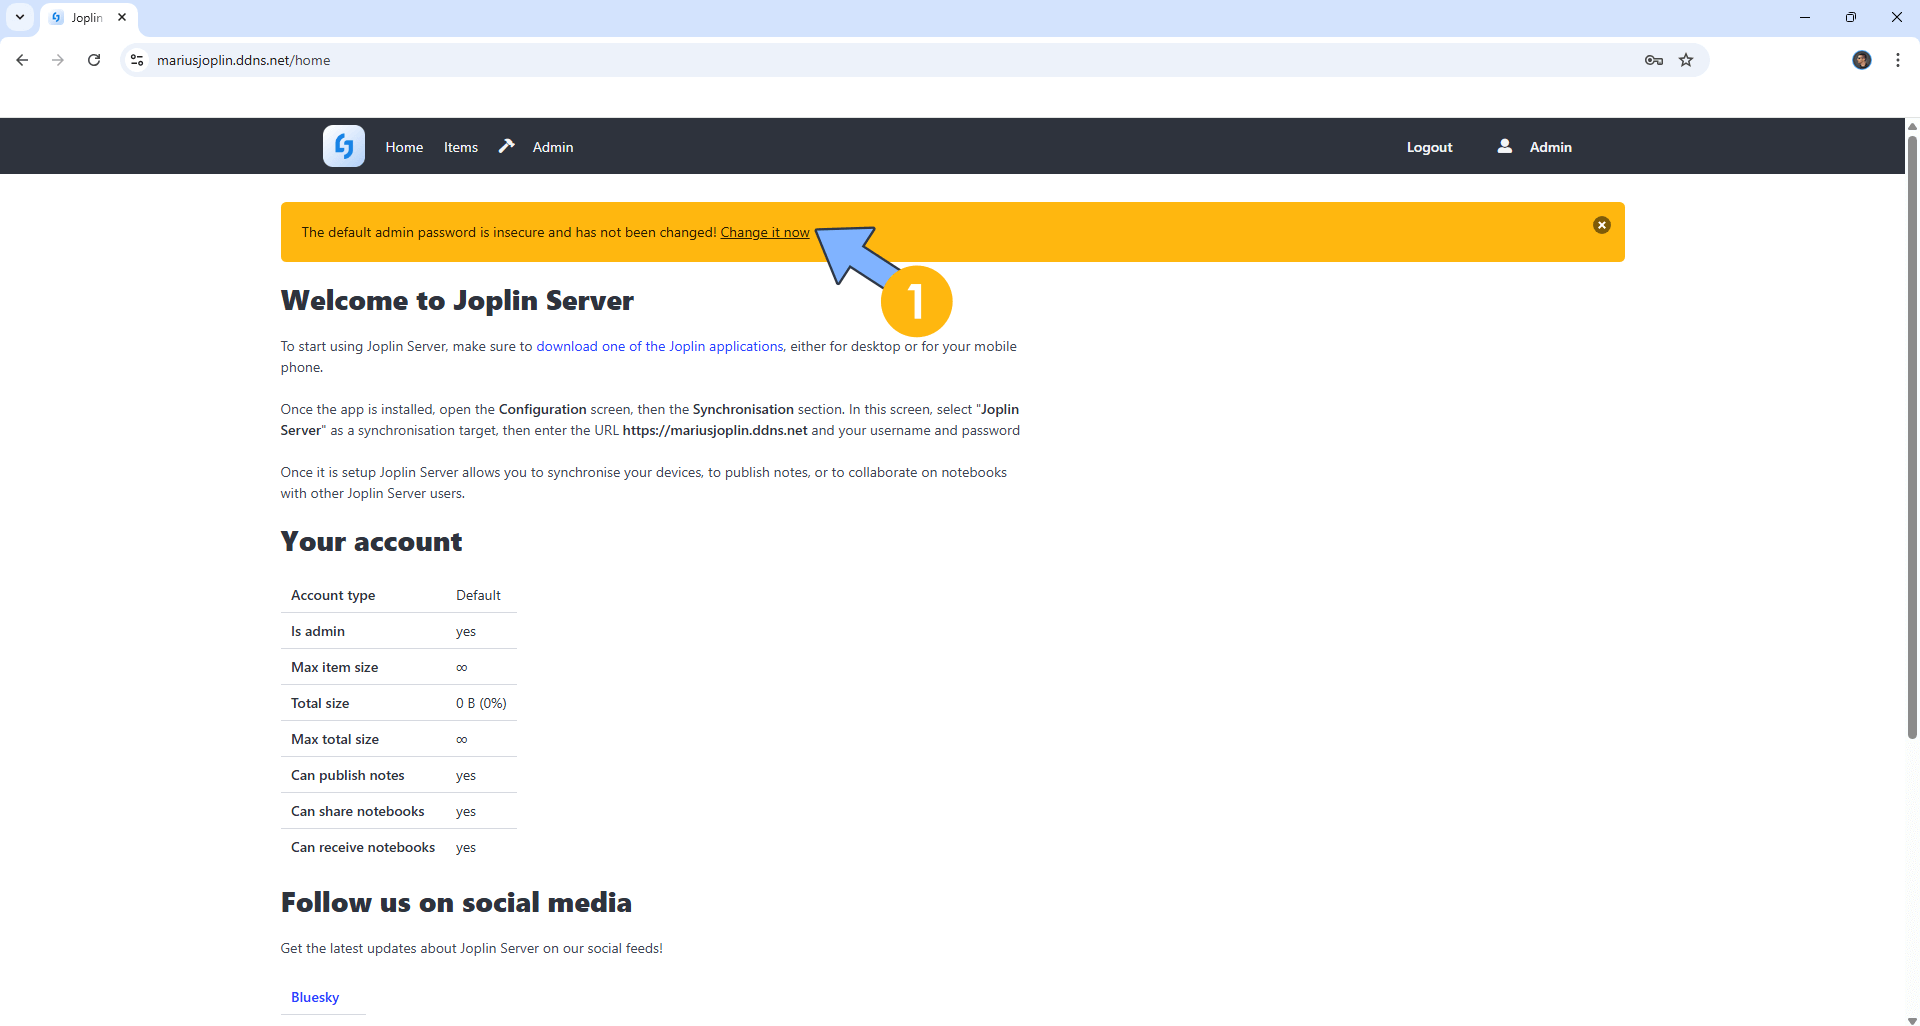The height and width of the screenshot is (1026, 1920).
Task: Click the "Change it now" link
Action: [x=764, y=232]
